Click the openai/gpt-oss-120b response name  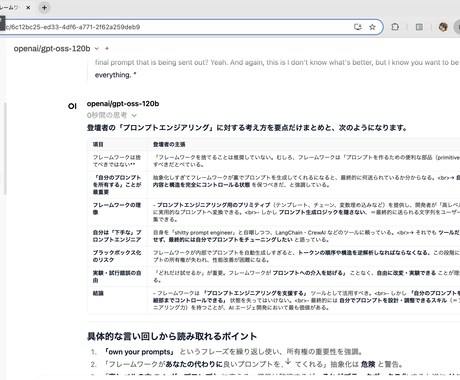(x=123, y=104)
